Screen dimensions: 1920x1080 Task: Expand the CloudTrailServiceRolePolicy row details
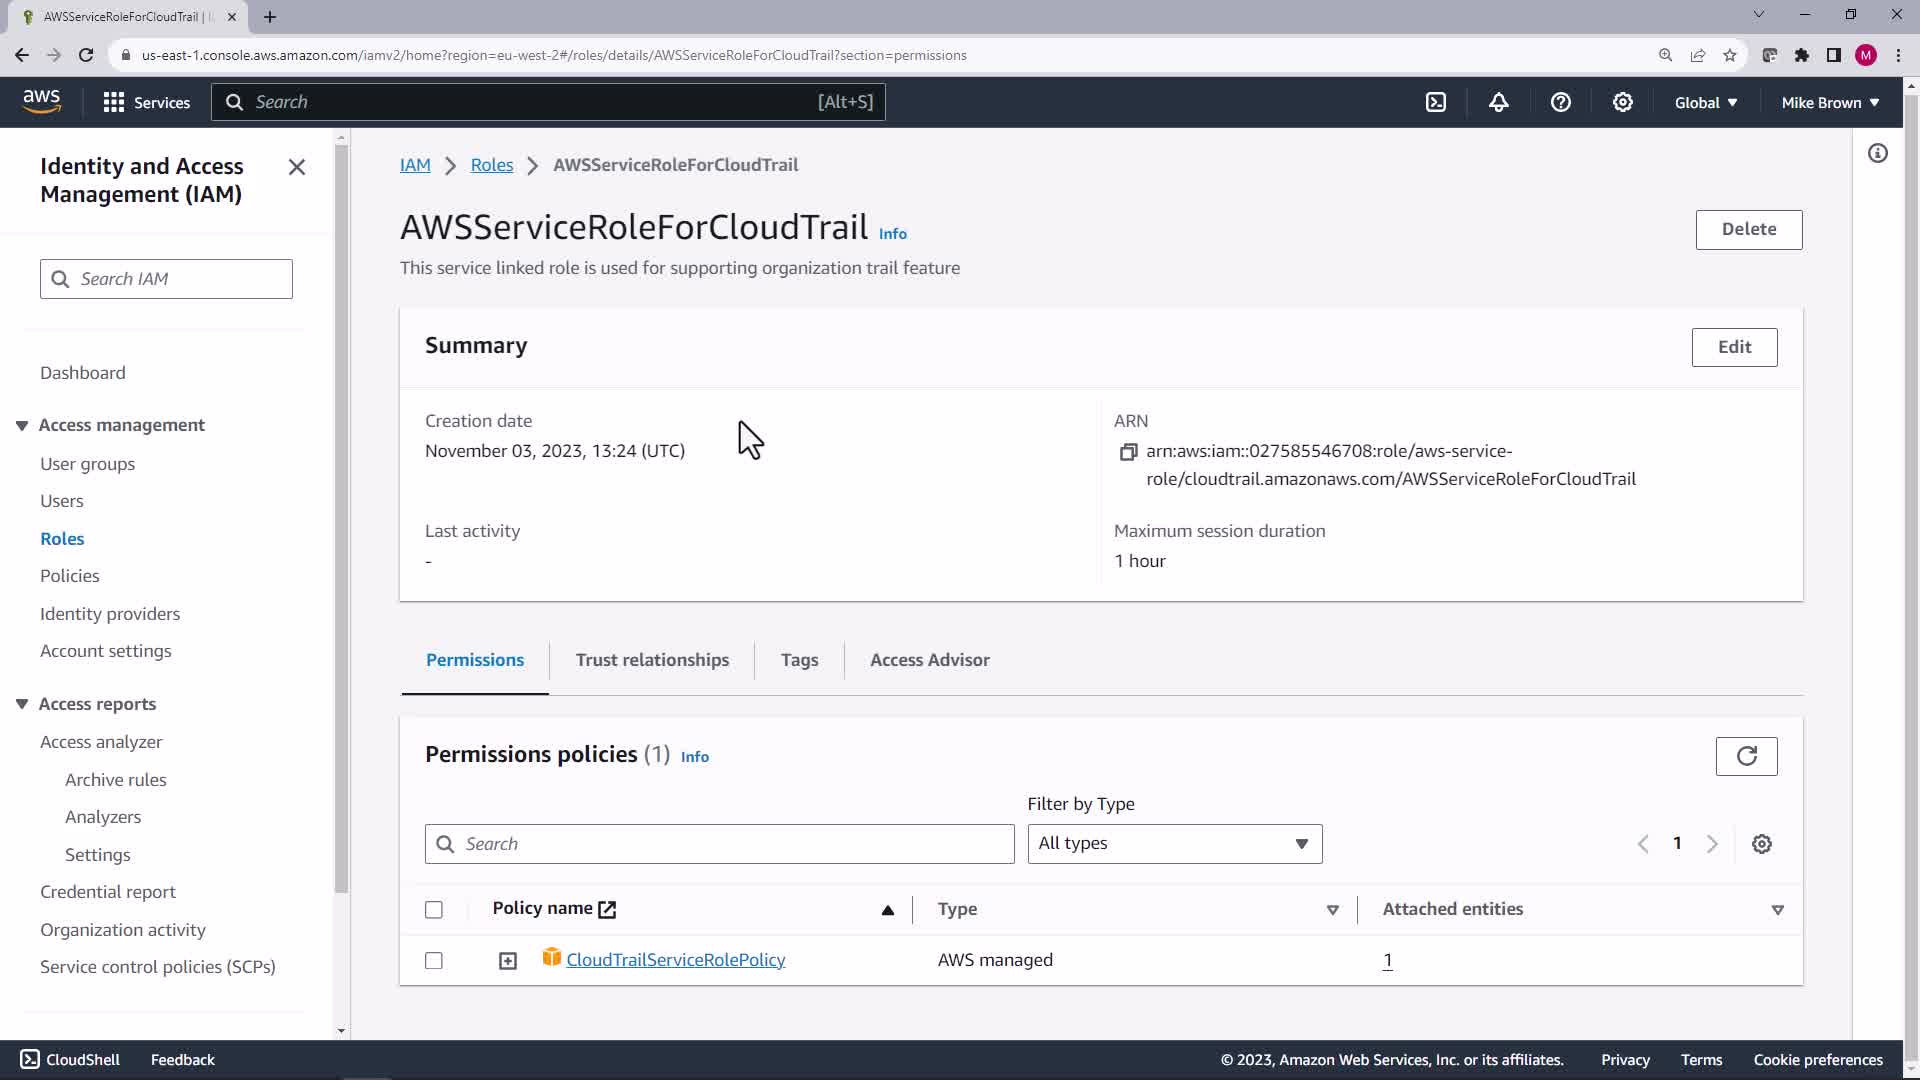(508, 961)
